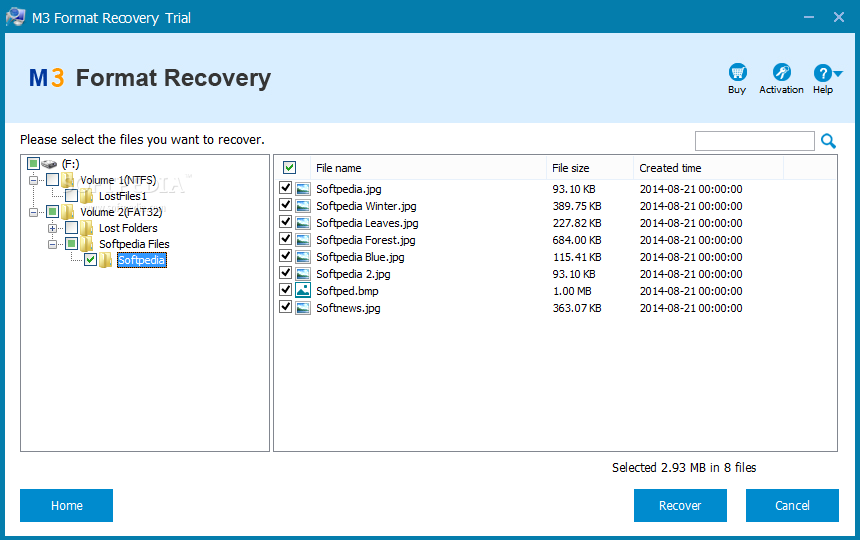This screenshot has width=860, height=540.
Task: Click the Recover button
Action: pyautogui.click(x=680, y=505)
